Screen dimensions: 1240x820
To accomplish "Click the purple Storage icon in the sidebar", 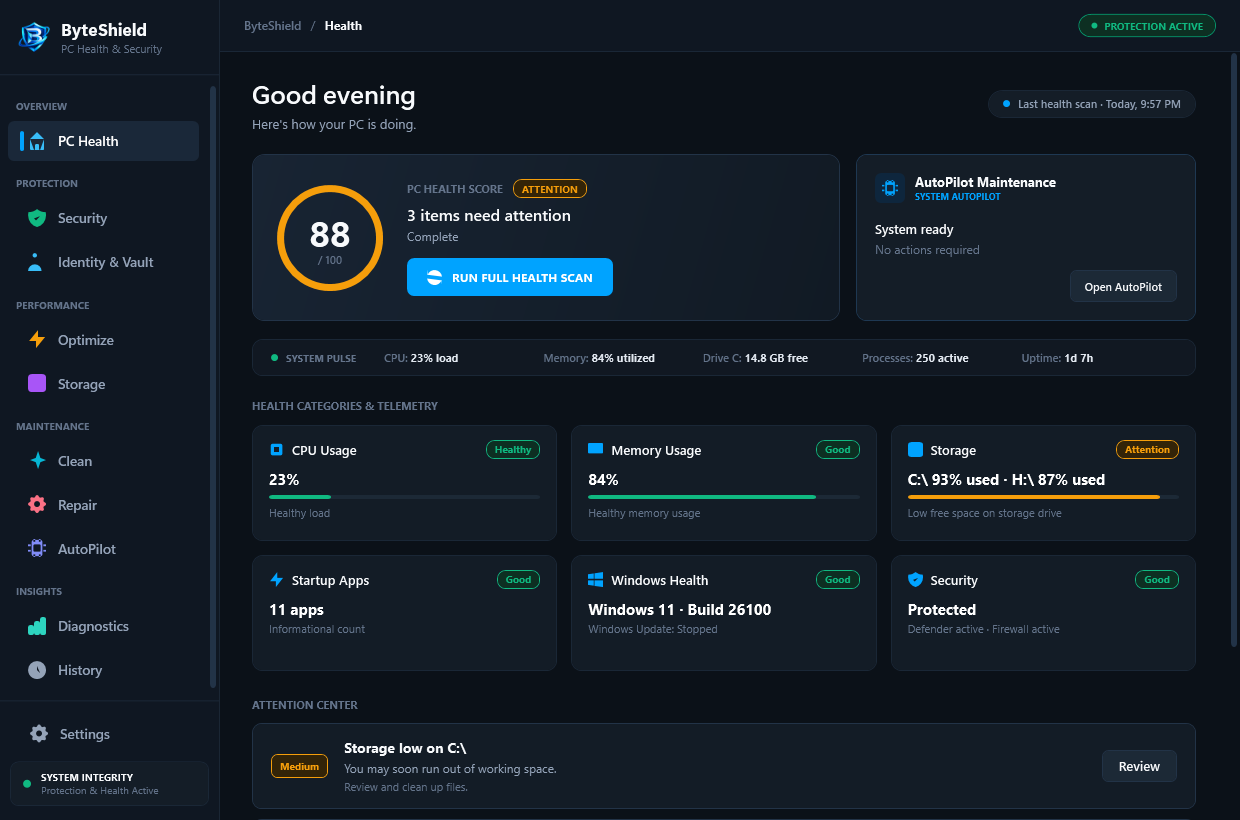I will 37,384.
